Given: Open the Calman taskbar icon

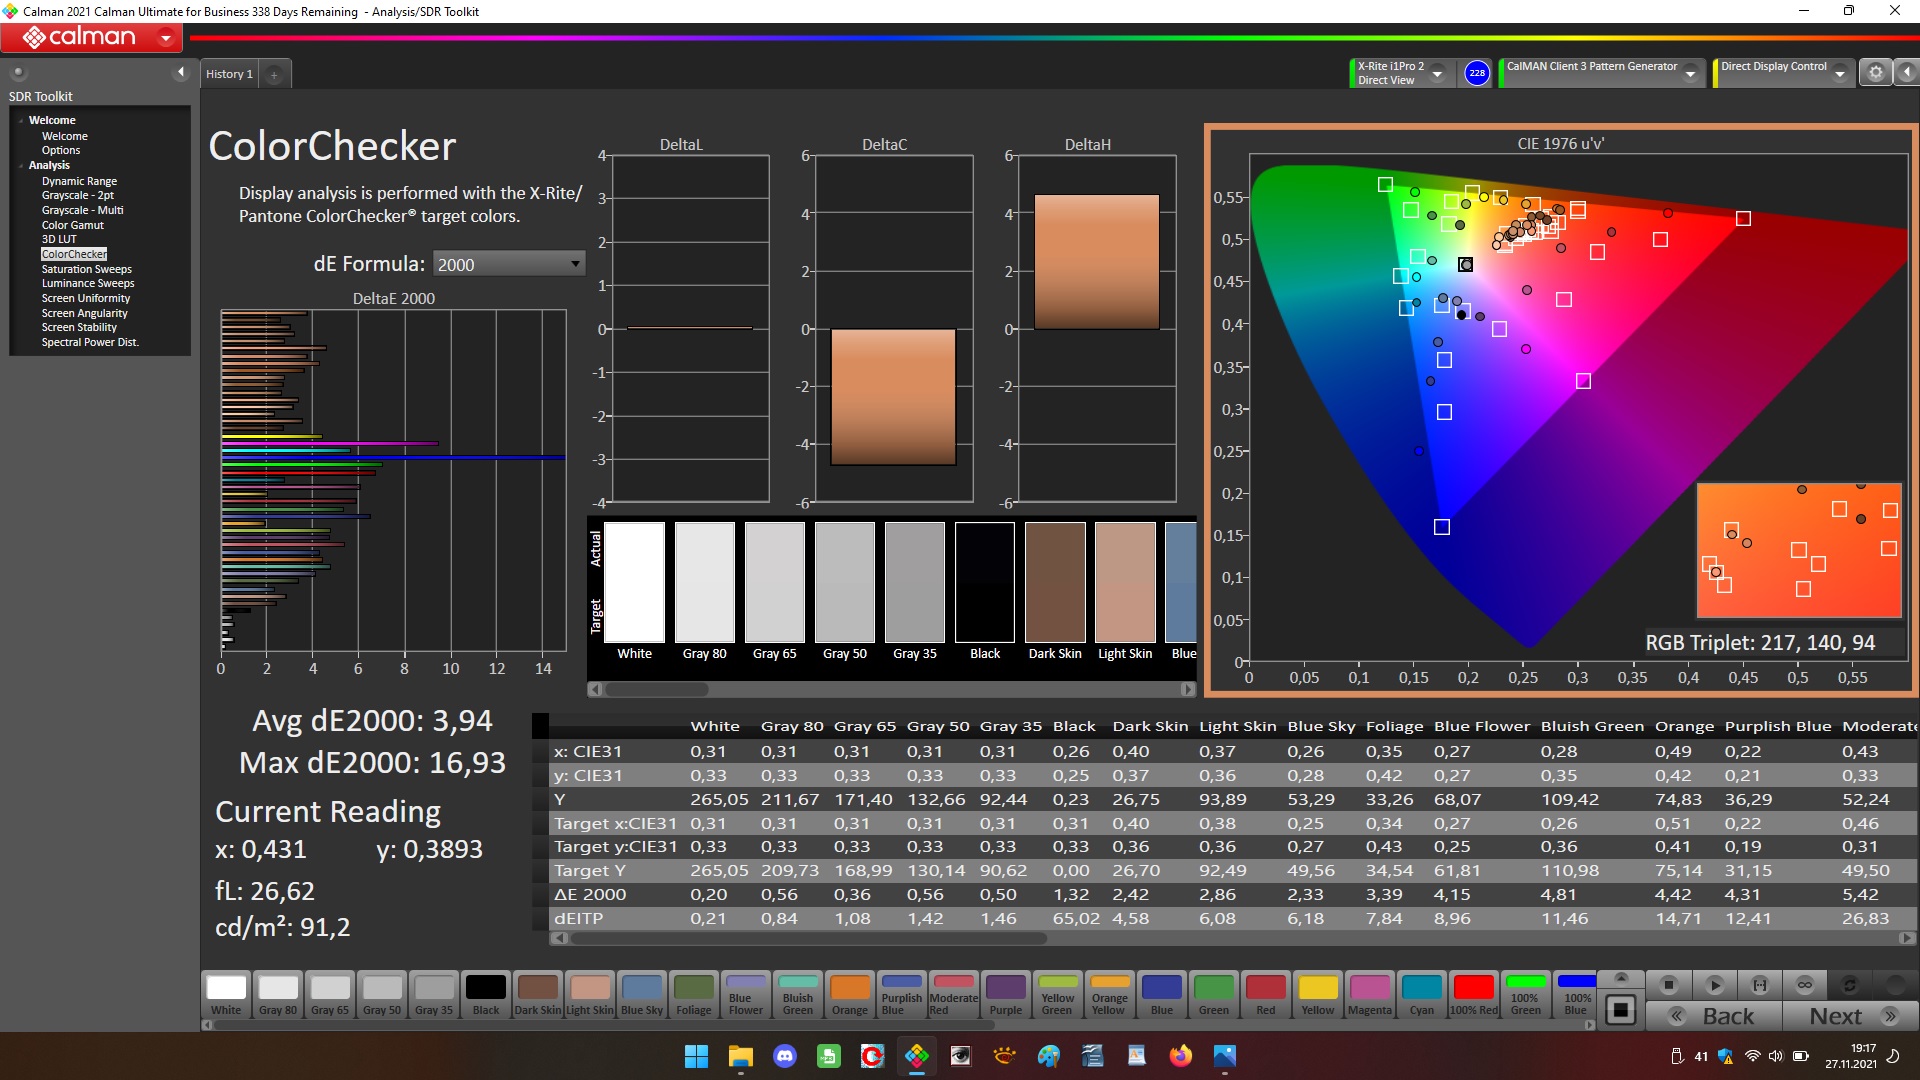Looking at the screenshot, I should (916, 1056).
